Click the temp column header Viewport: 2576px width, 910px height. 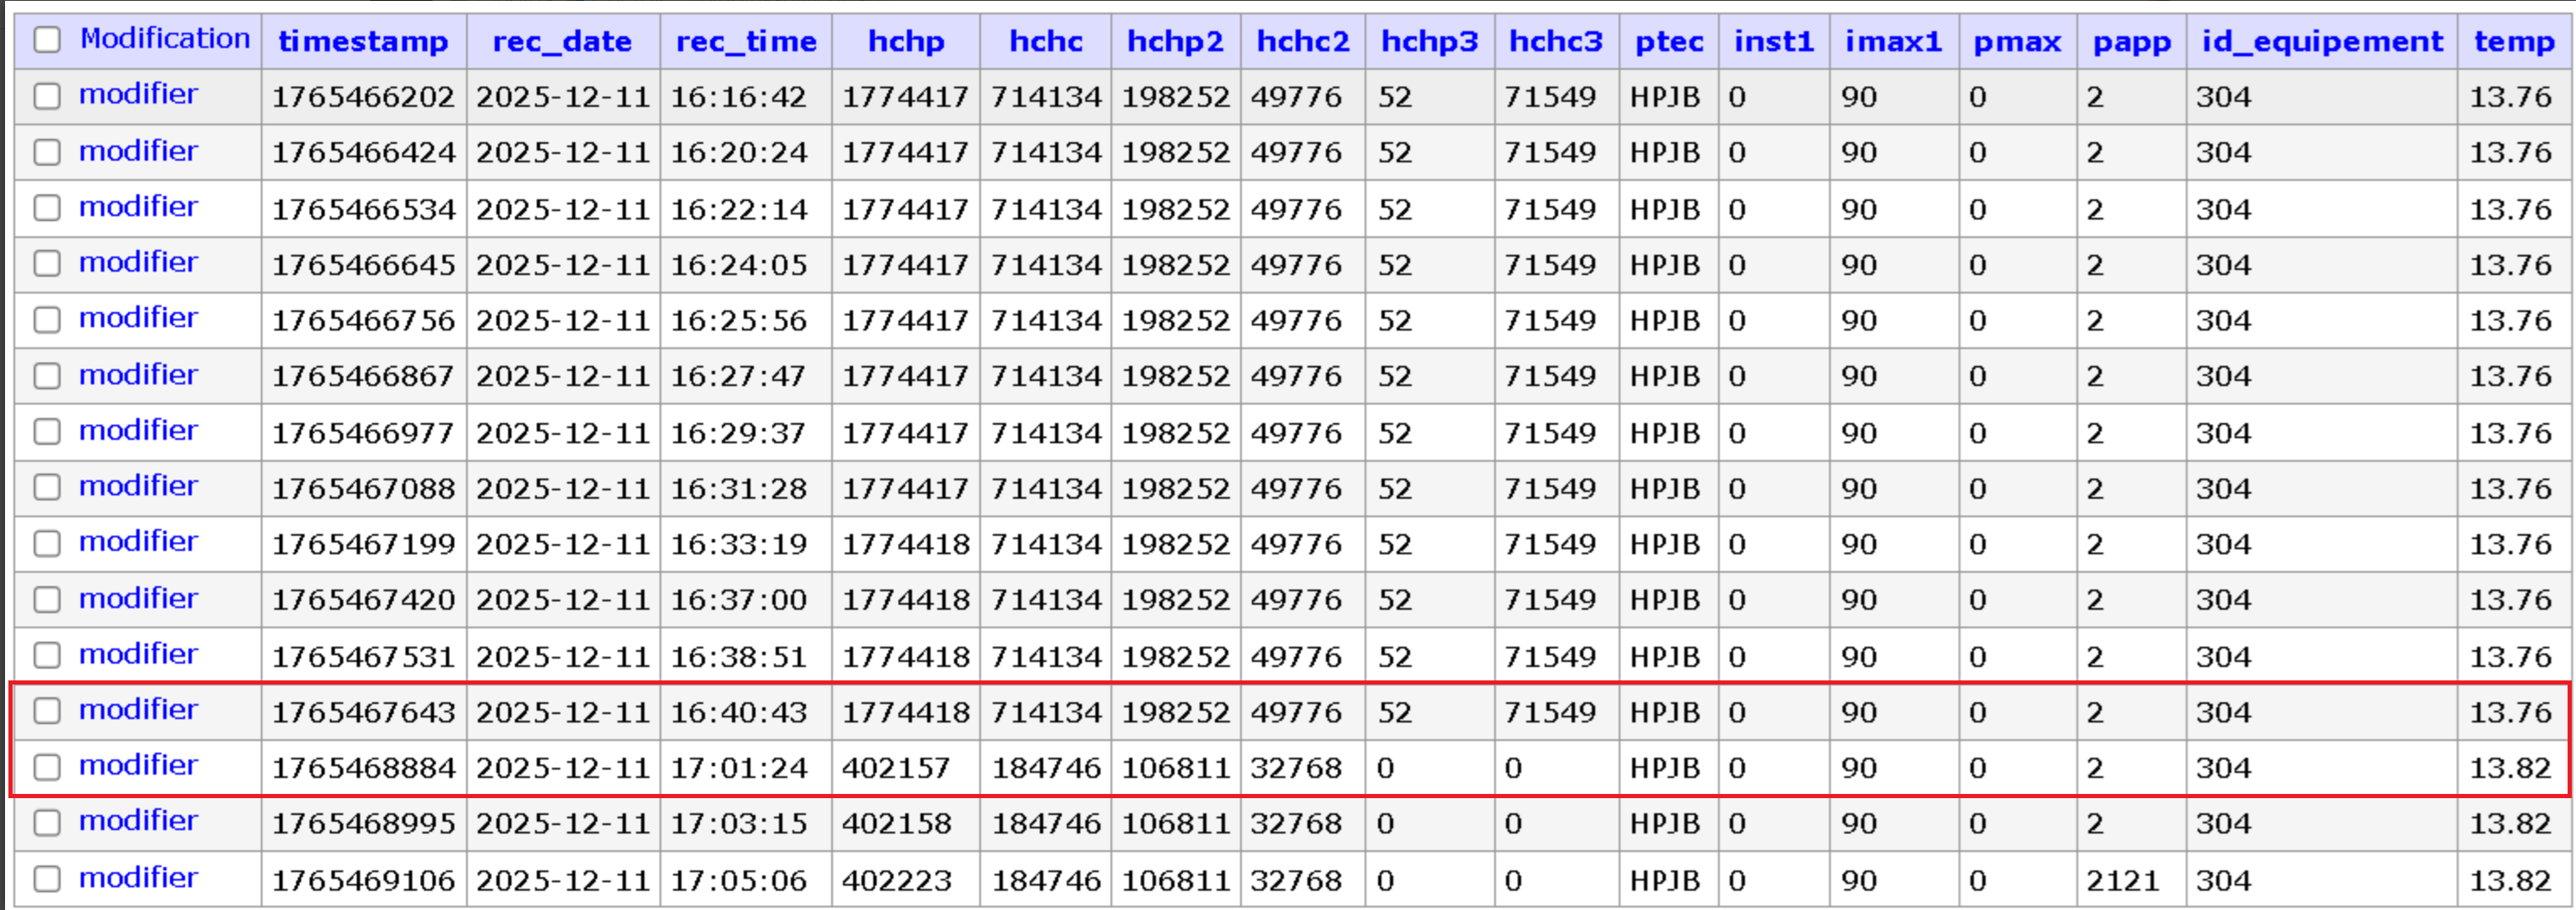click(2514, 41)
